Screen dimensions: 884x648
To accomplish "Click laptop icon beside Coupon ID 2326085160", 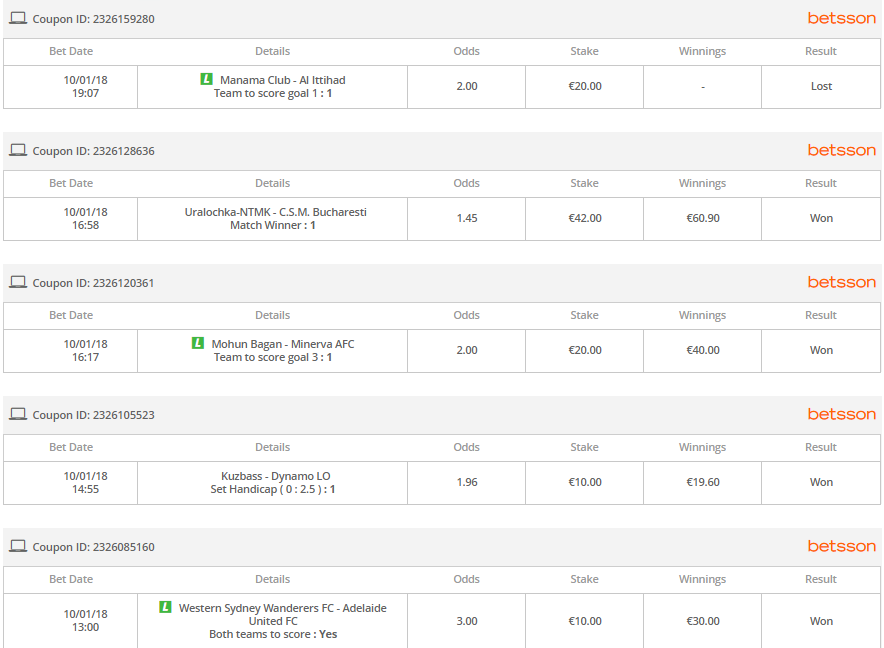I will [x=18, y=546].
